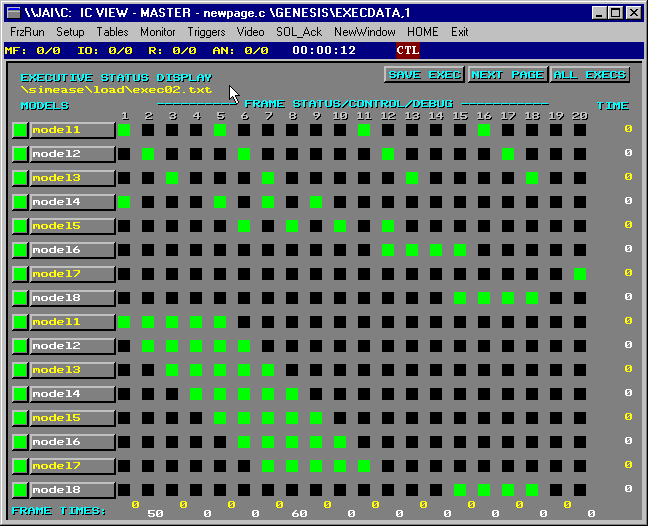Image resolution: width=648 pixels, height=526 pixels.
Task: Toggle the green frame 11 cell in model7 row
Action: (364, 466)
